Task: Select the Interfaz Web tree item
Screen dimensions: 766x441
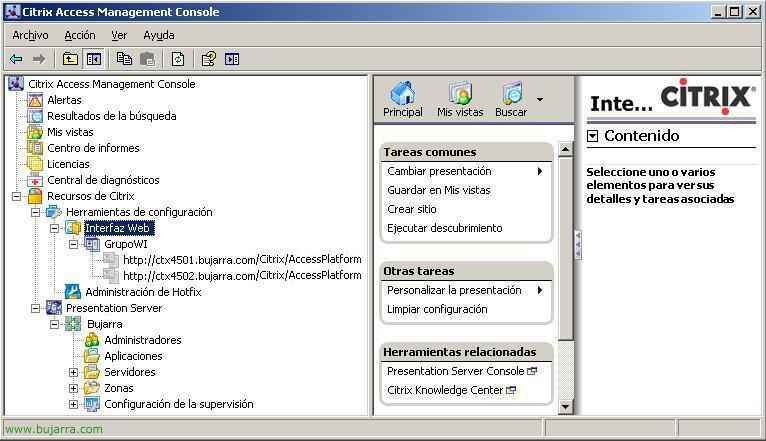Action: click(117, 228)
